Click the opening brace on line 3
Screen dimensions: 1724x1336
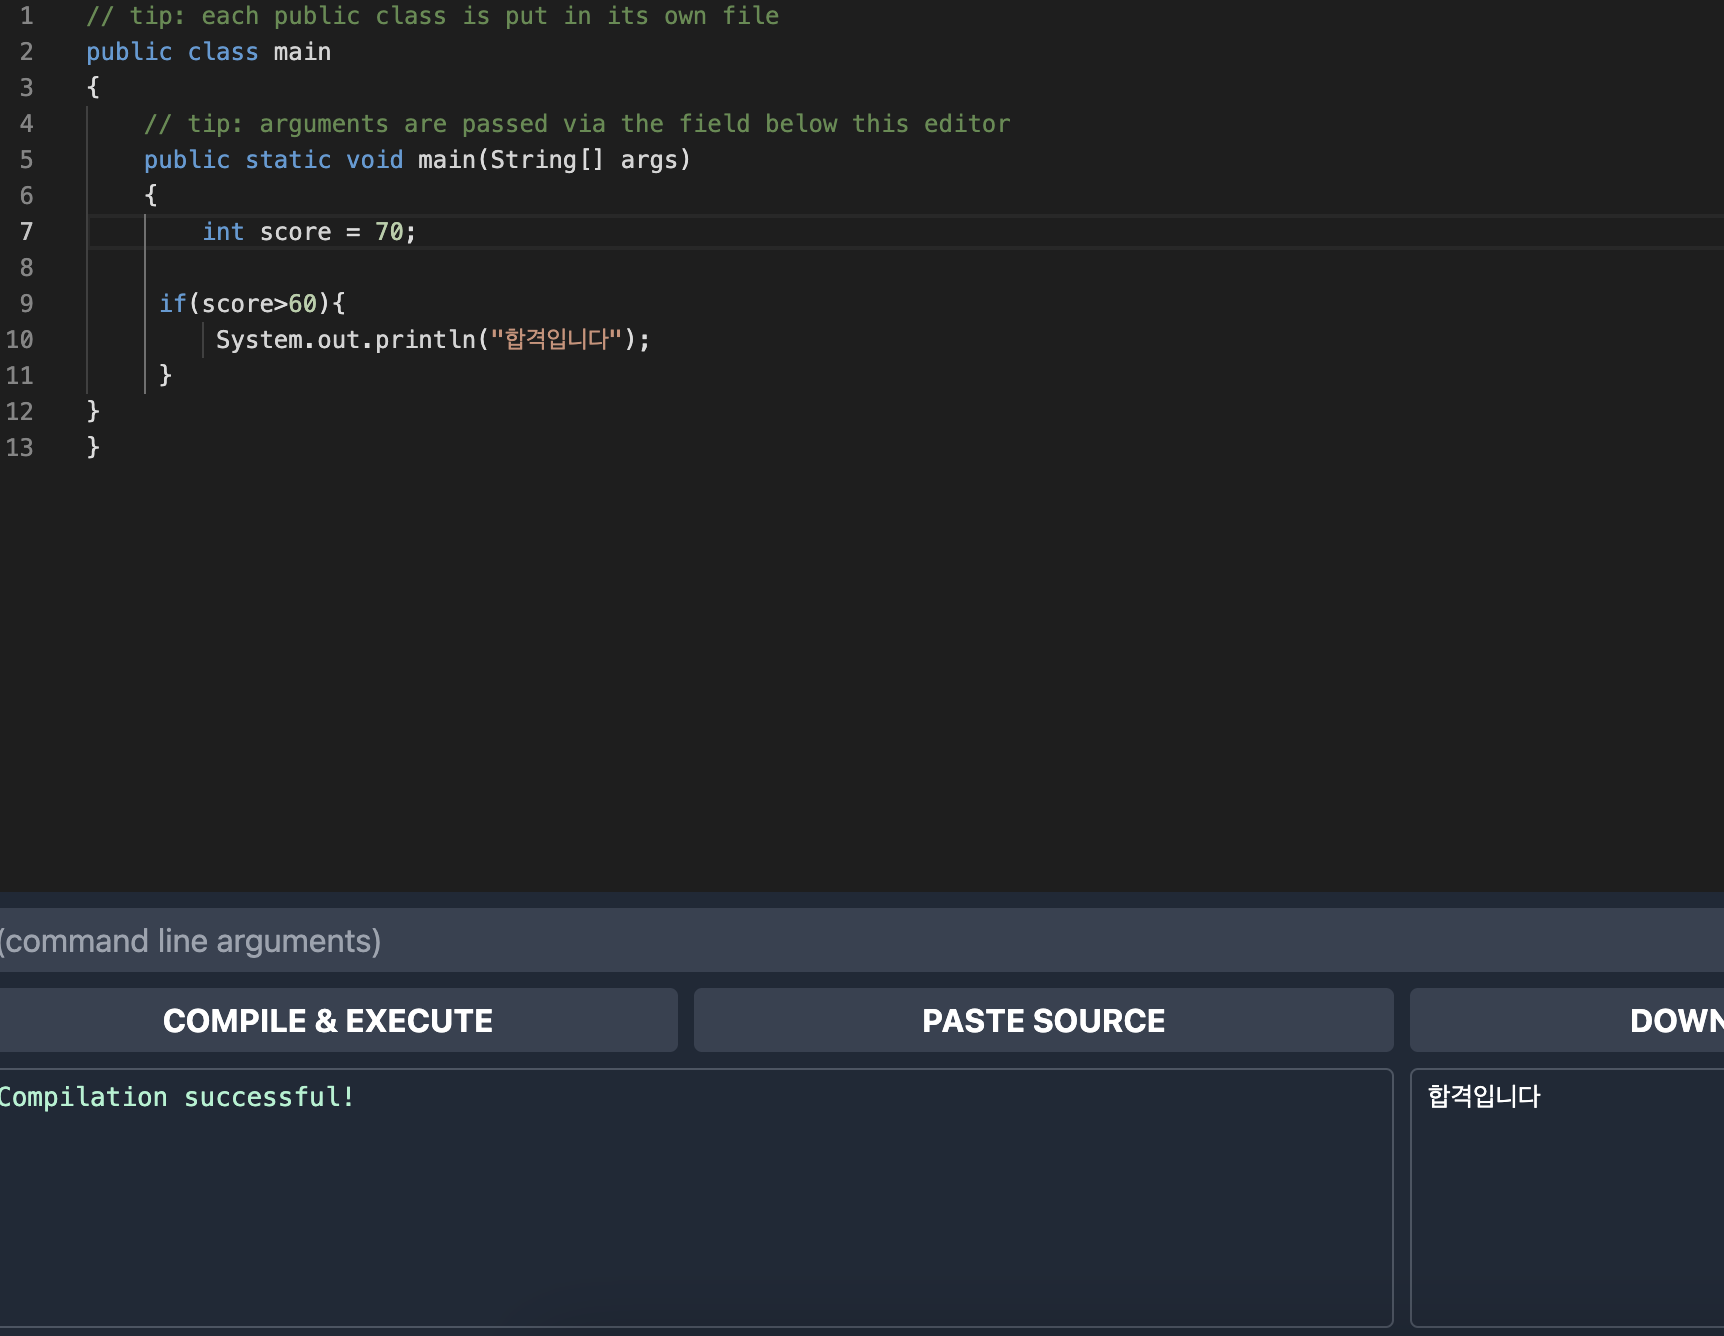click(x=93, y=88)
